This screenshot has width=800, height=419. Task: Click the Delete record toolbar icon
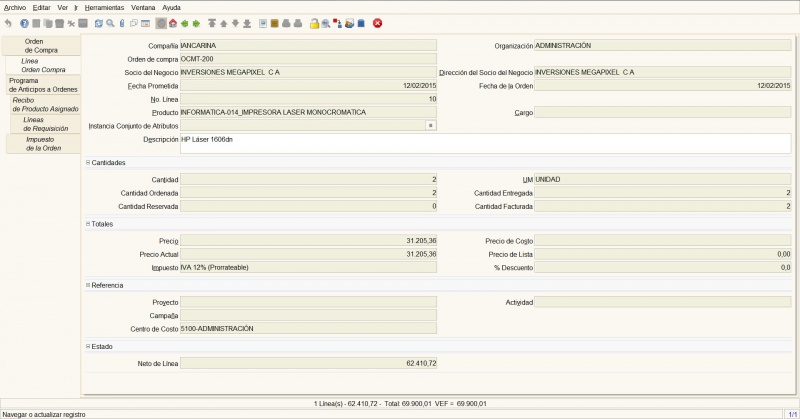tap(60, 23)
